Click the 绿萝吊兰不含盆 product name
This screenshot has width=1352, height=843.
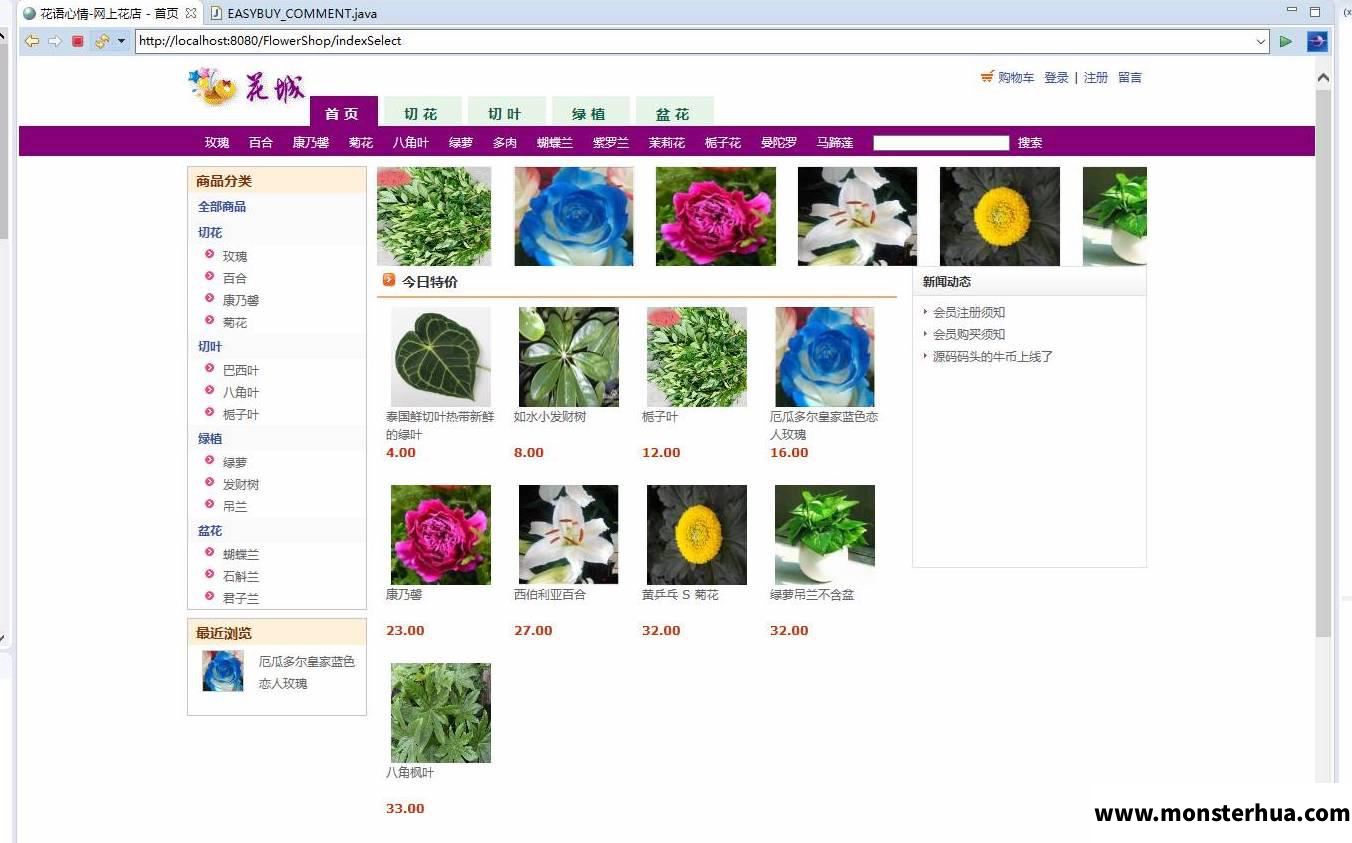click(812, 595)
